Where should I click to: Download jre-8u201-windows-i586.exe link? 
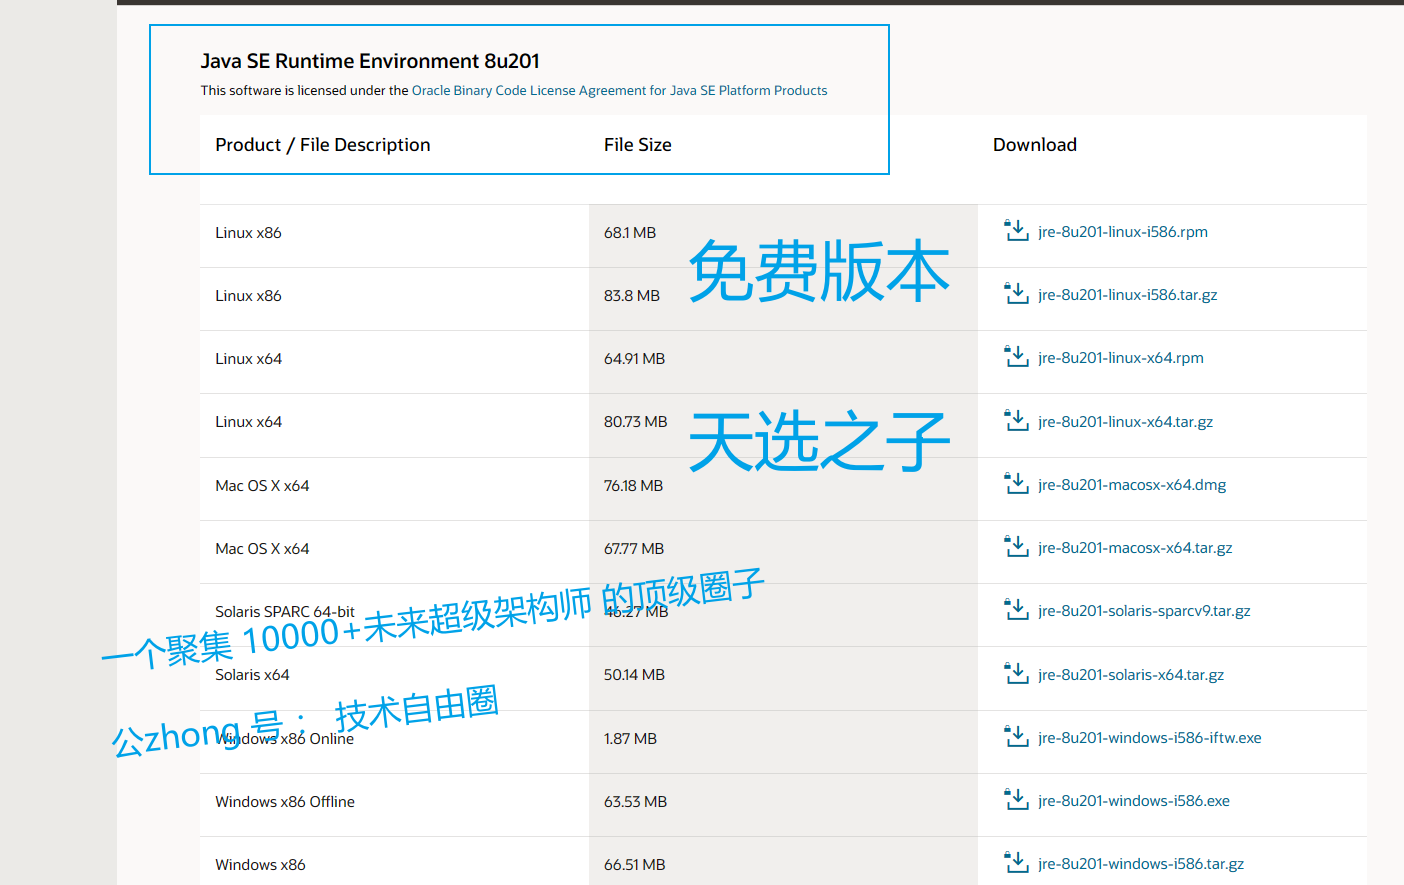(x=1134, y=801)
